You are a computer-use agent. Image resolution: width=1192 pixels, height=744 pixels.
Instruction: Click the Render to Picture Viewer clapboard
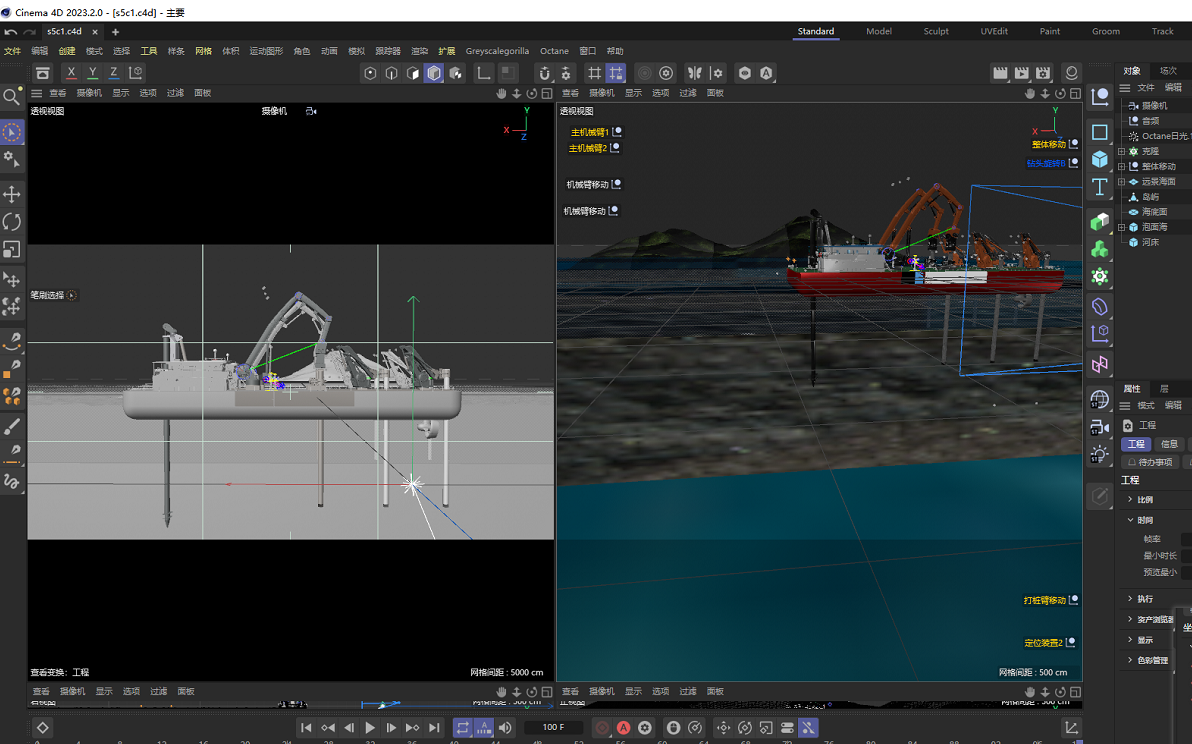[x=1022, y=73]
